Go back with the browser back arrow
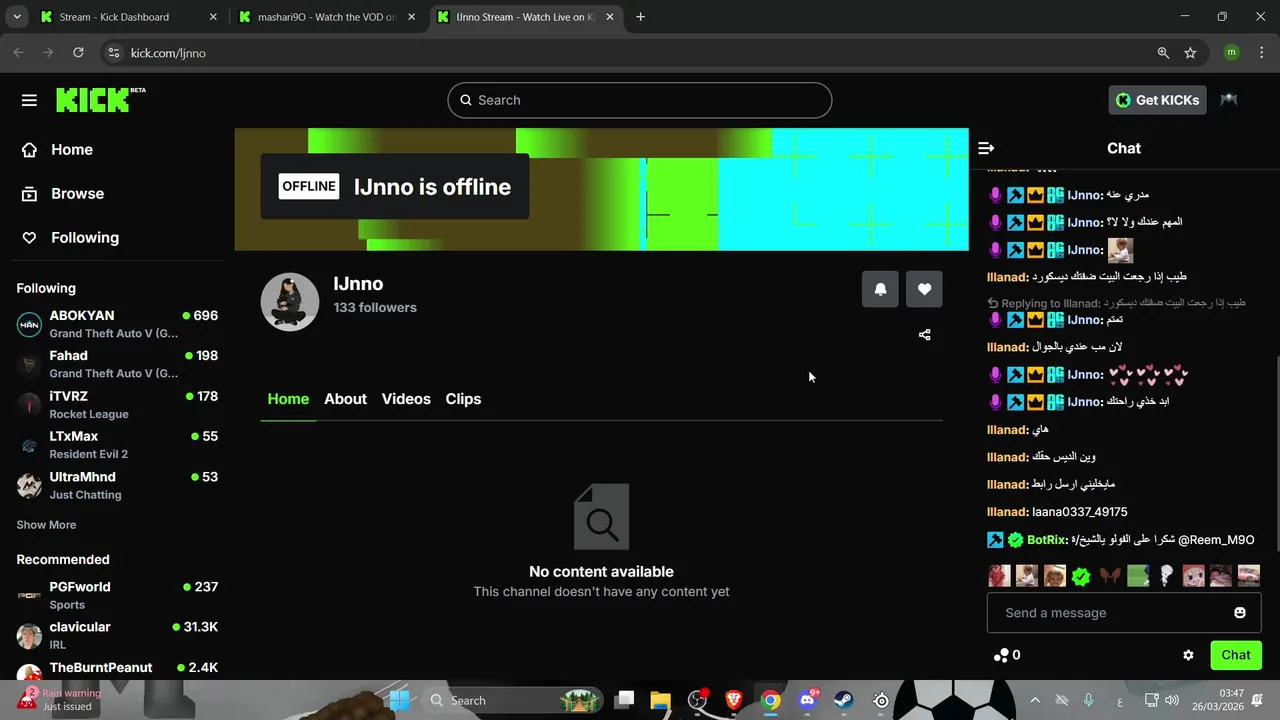Viewport: 1280px width, 720px height. click(18, 53)
